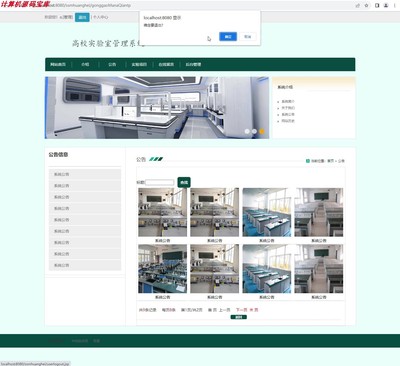Open the first 系统公告 entry in left sidebar

point(85,174)
